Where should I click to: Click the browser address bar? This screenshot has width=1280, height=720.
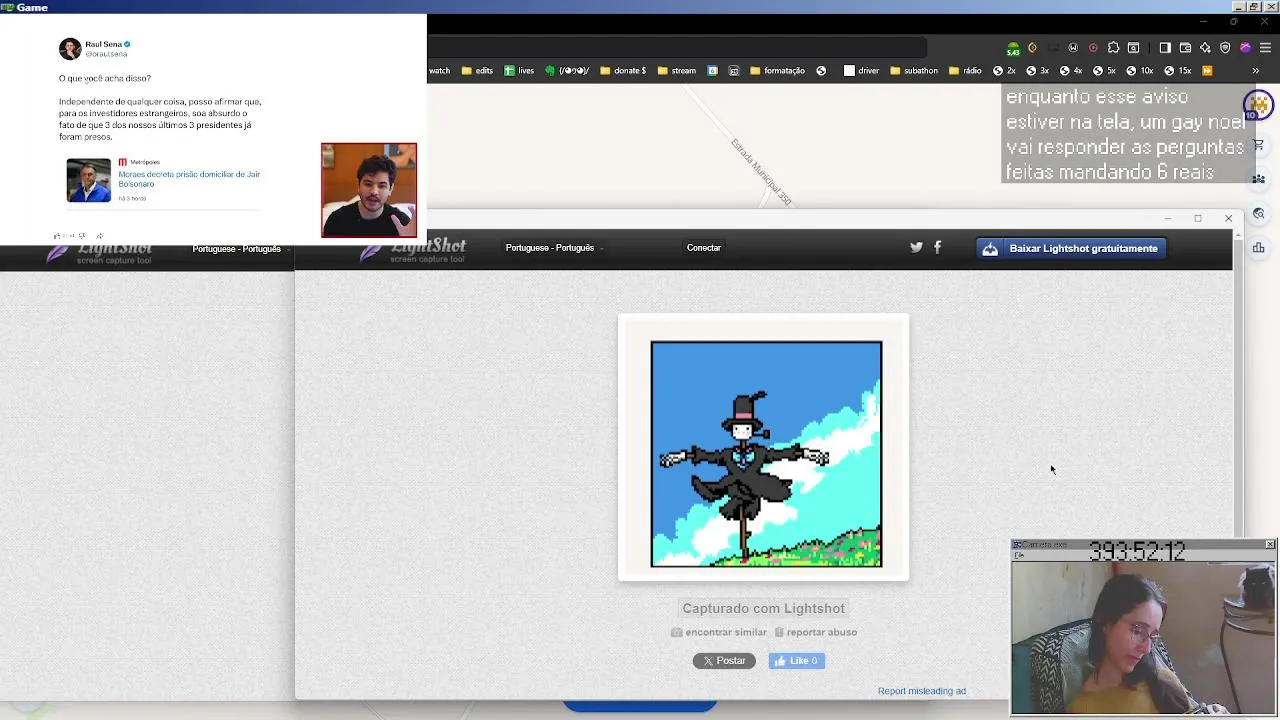677,47
